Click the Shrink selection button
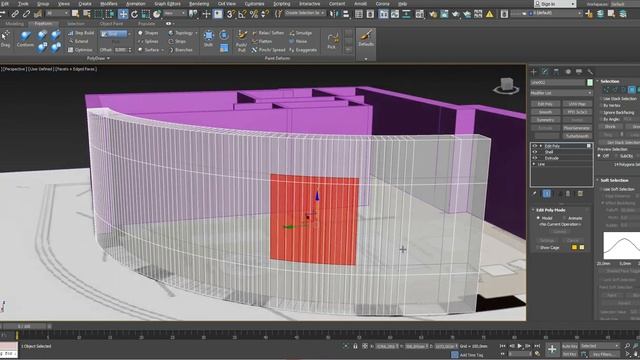 610,127
